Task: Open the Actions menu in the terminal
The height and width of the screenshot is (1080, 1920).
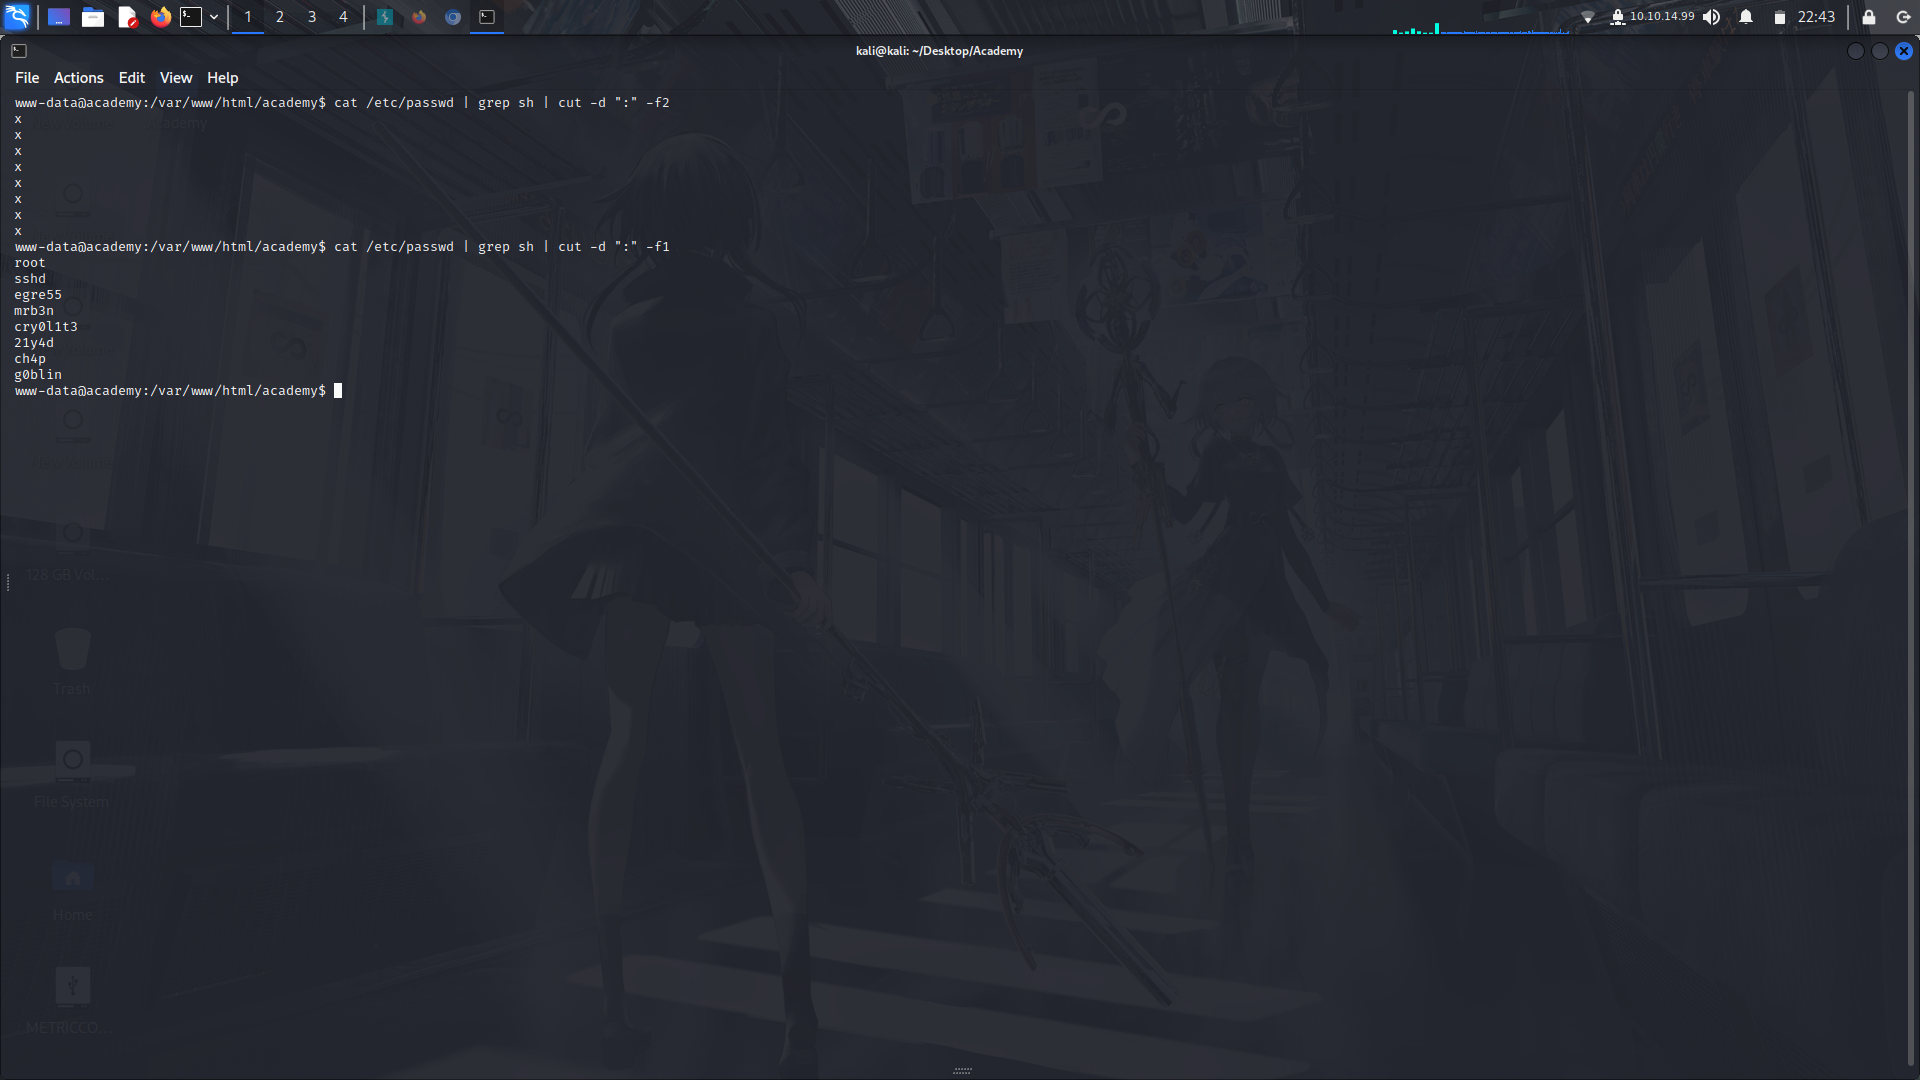Action: [x=78, y=77]
